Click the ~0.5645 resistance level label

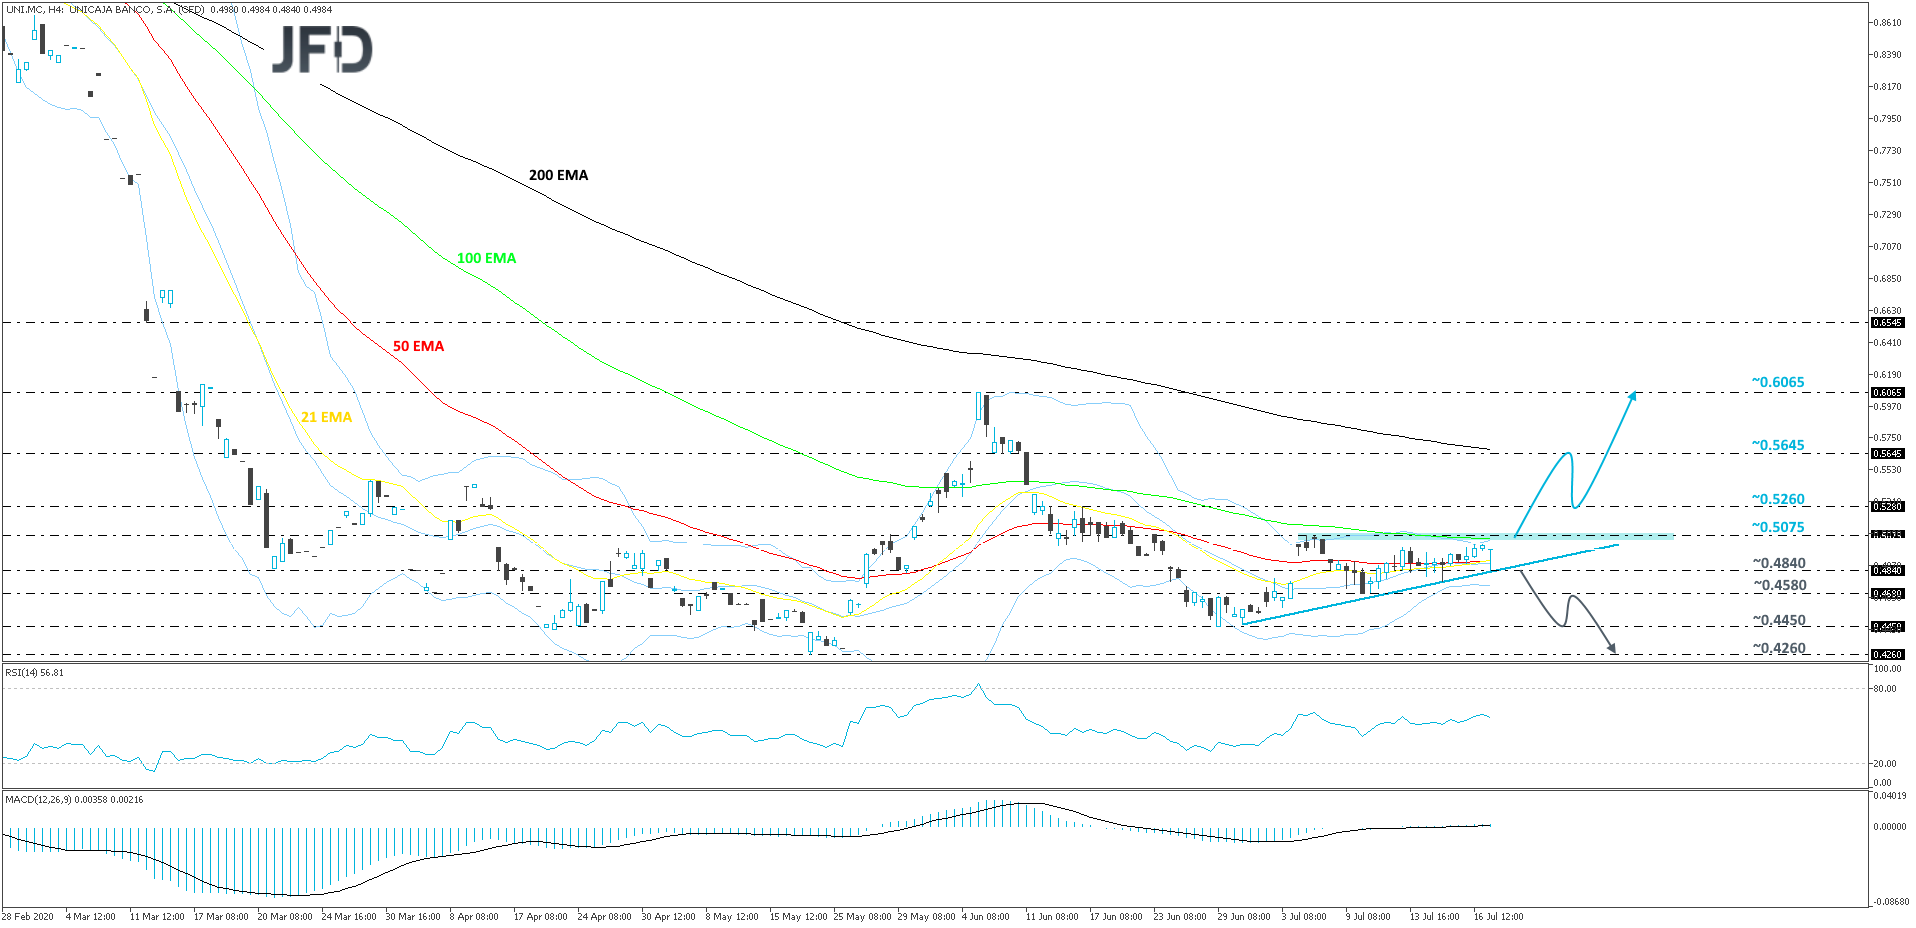pos(1777,445)
